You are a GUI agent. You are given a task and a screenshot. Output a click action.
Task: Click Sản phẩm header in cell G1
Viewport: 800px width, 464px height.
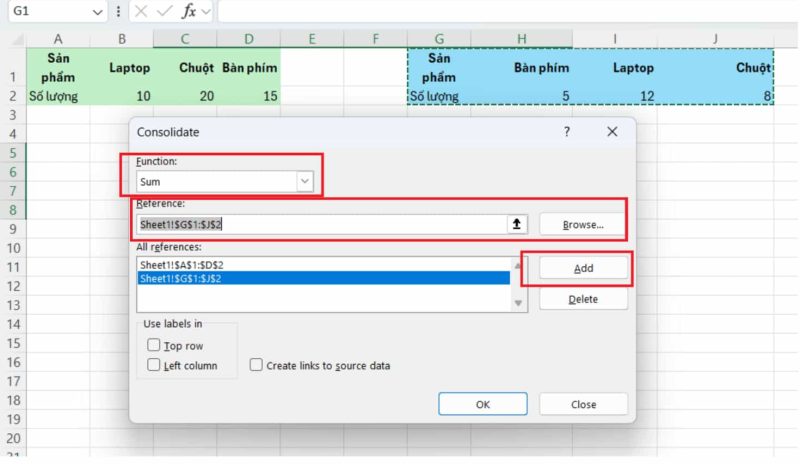click(439, 67)
